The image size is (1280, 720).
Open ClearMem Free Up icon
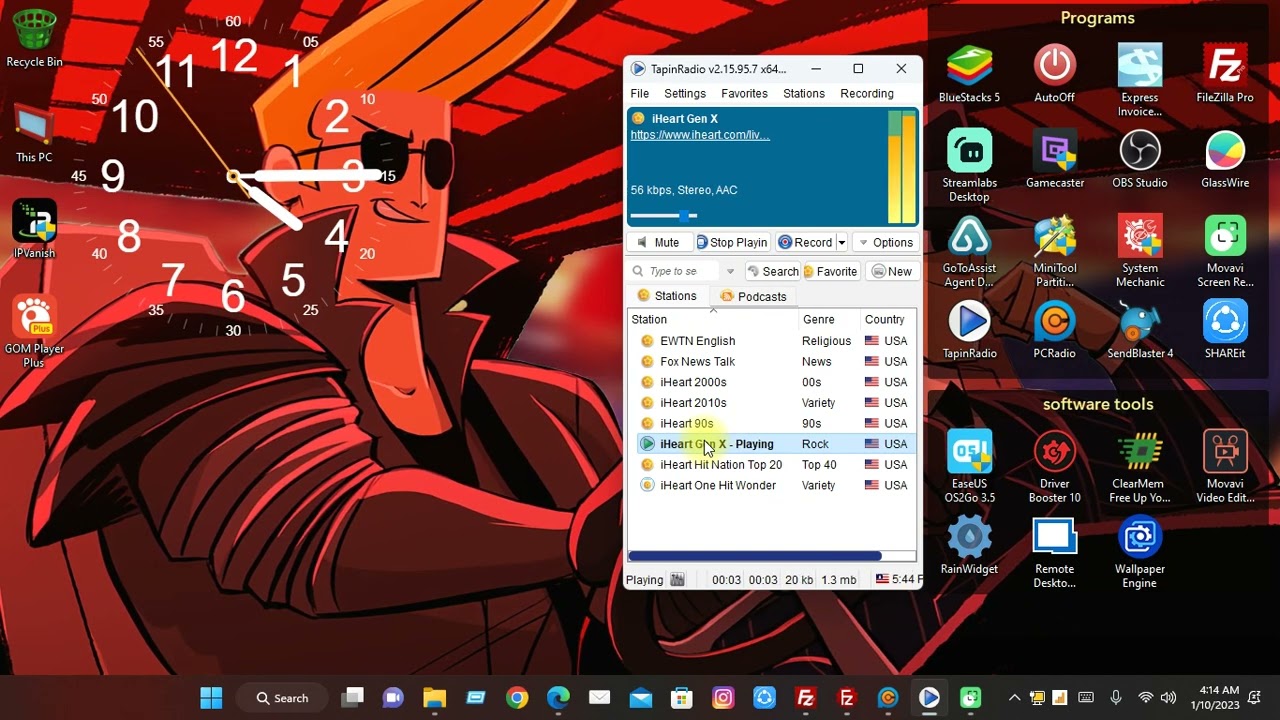tap(1140, 468)
